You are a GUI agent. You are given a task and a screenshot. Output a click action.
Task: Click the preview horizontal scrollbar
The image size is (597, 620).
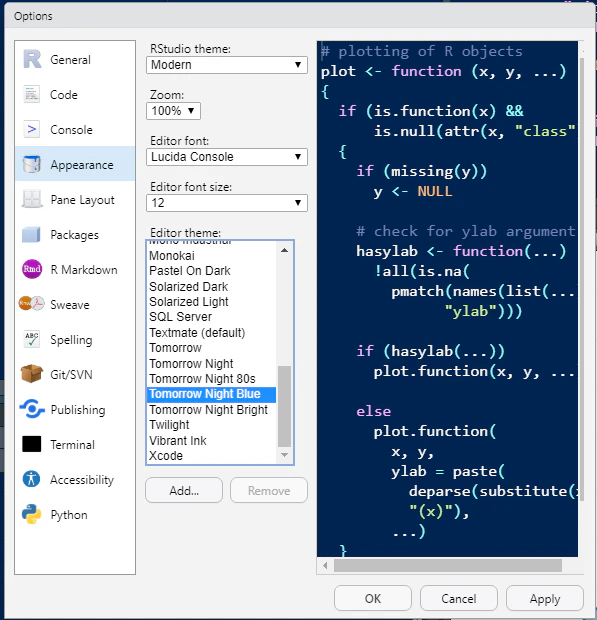pos(448,565)
